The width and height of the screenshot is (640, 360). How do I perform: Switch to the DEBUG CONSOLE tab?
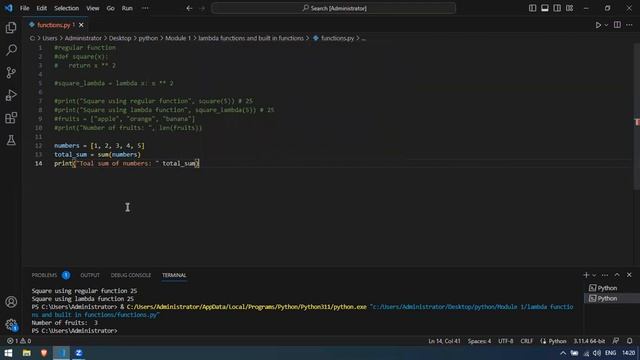click(131, 275)
